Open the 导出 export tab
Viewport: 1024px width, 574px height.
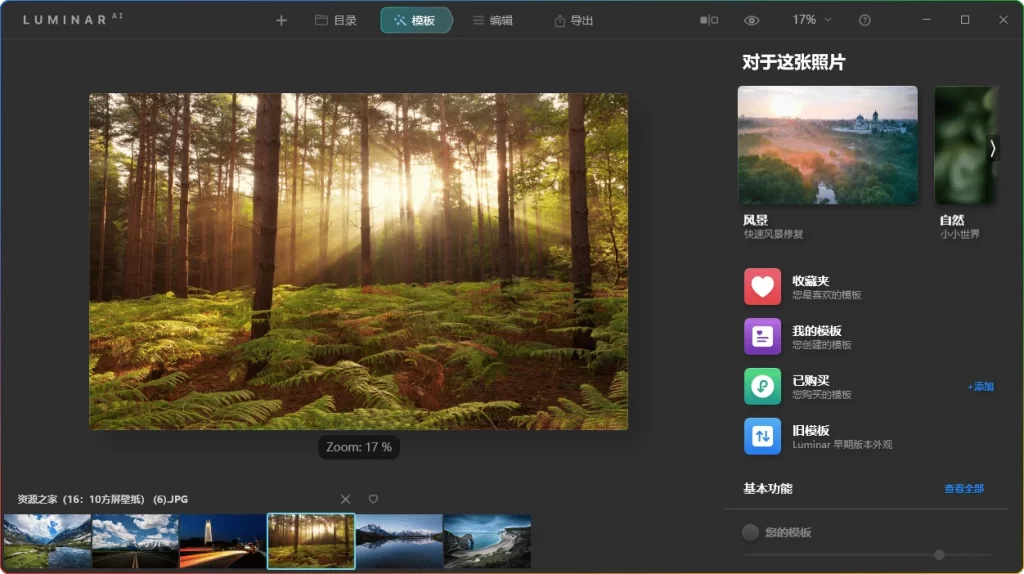coord(573,20)
